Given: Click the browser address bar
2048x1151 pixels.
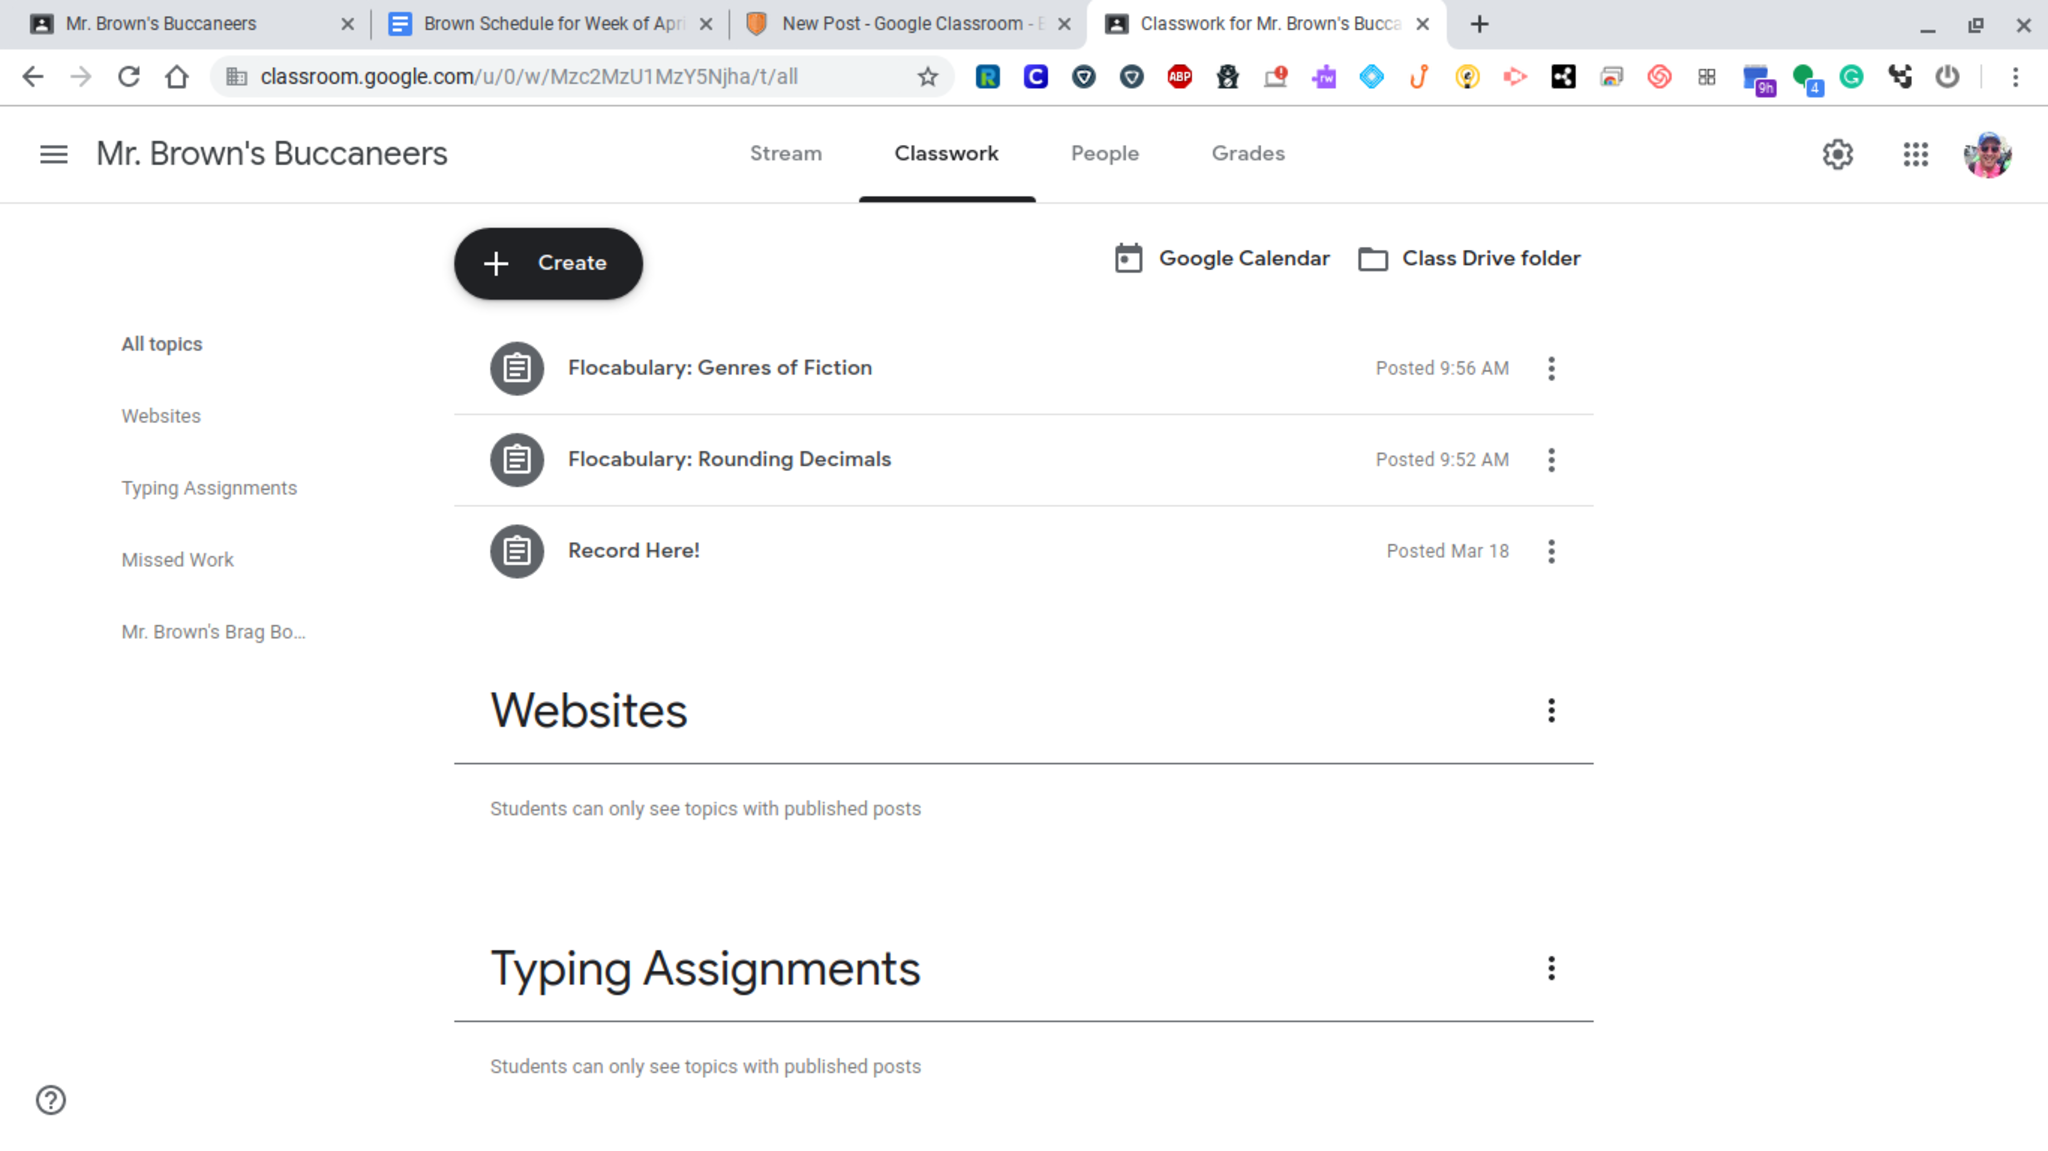Looking at the screenshot, I should coord(580,77).
